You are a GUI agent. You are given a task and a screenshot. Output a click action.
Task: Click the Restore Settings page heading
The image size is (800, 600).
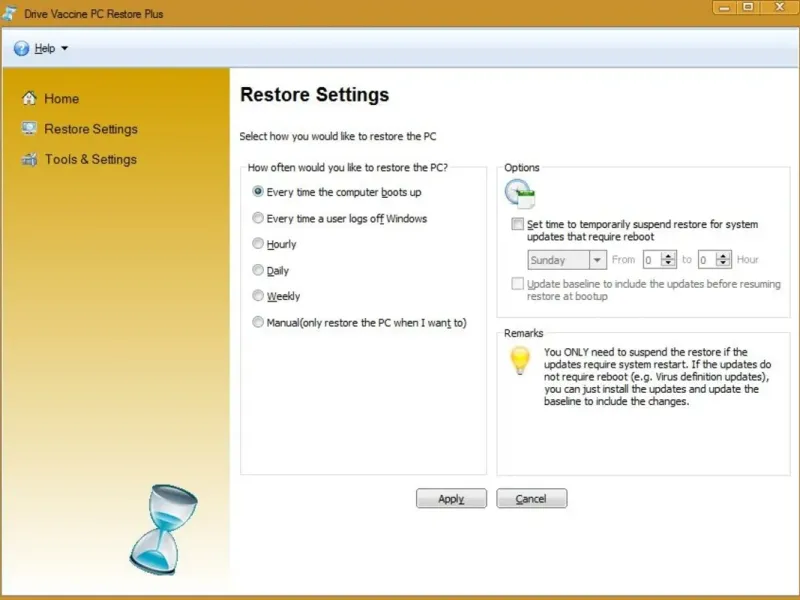point(315,95)
